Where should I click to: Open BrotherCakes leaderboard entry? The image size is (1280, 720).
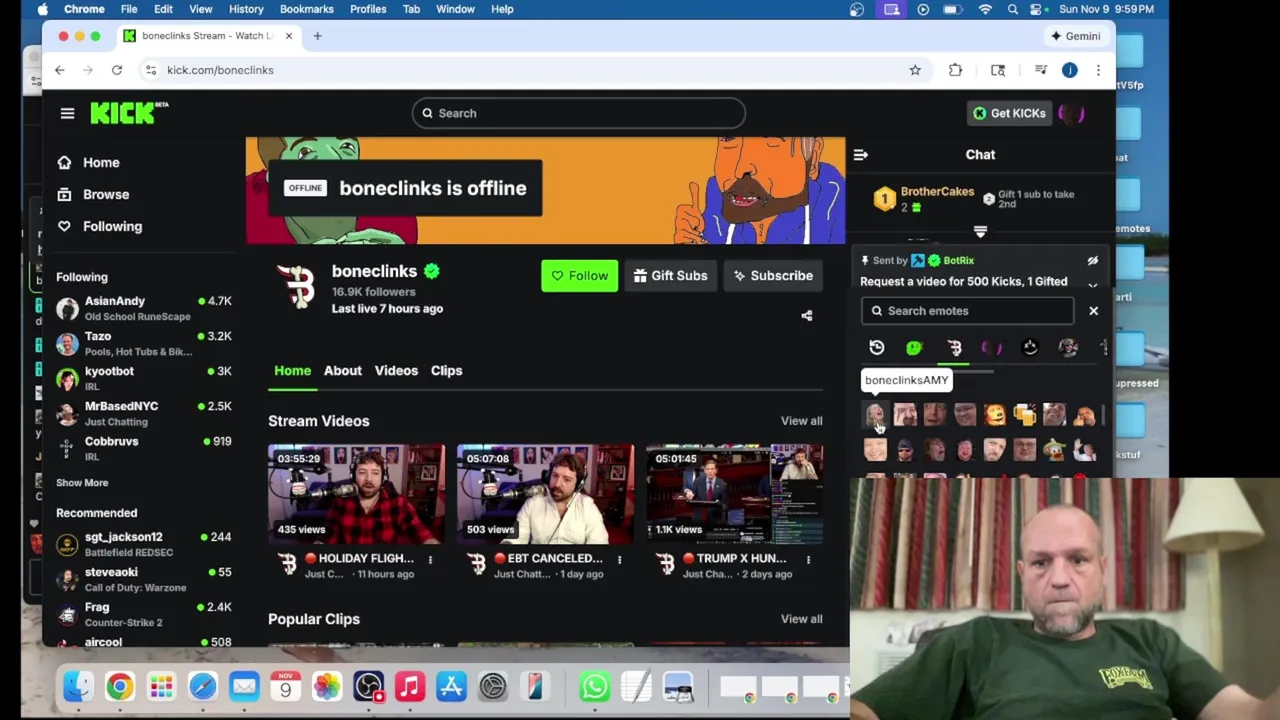pyautogui.click(x=924, y=199)
